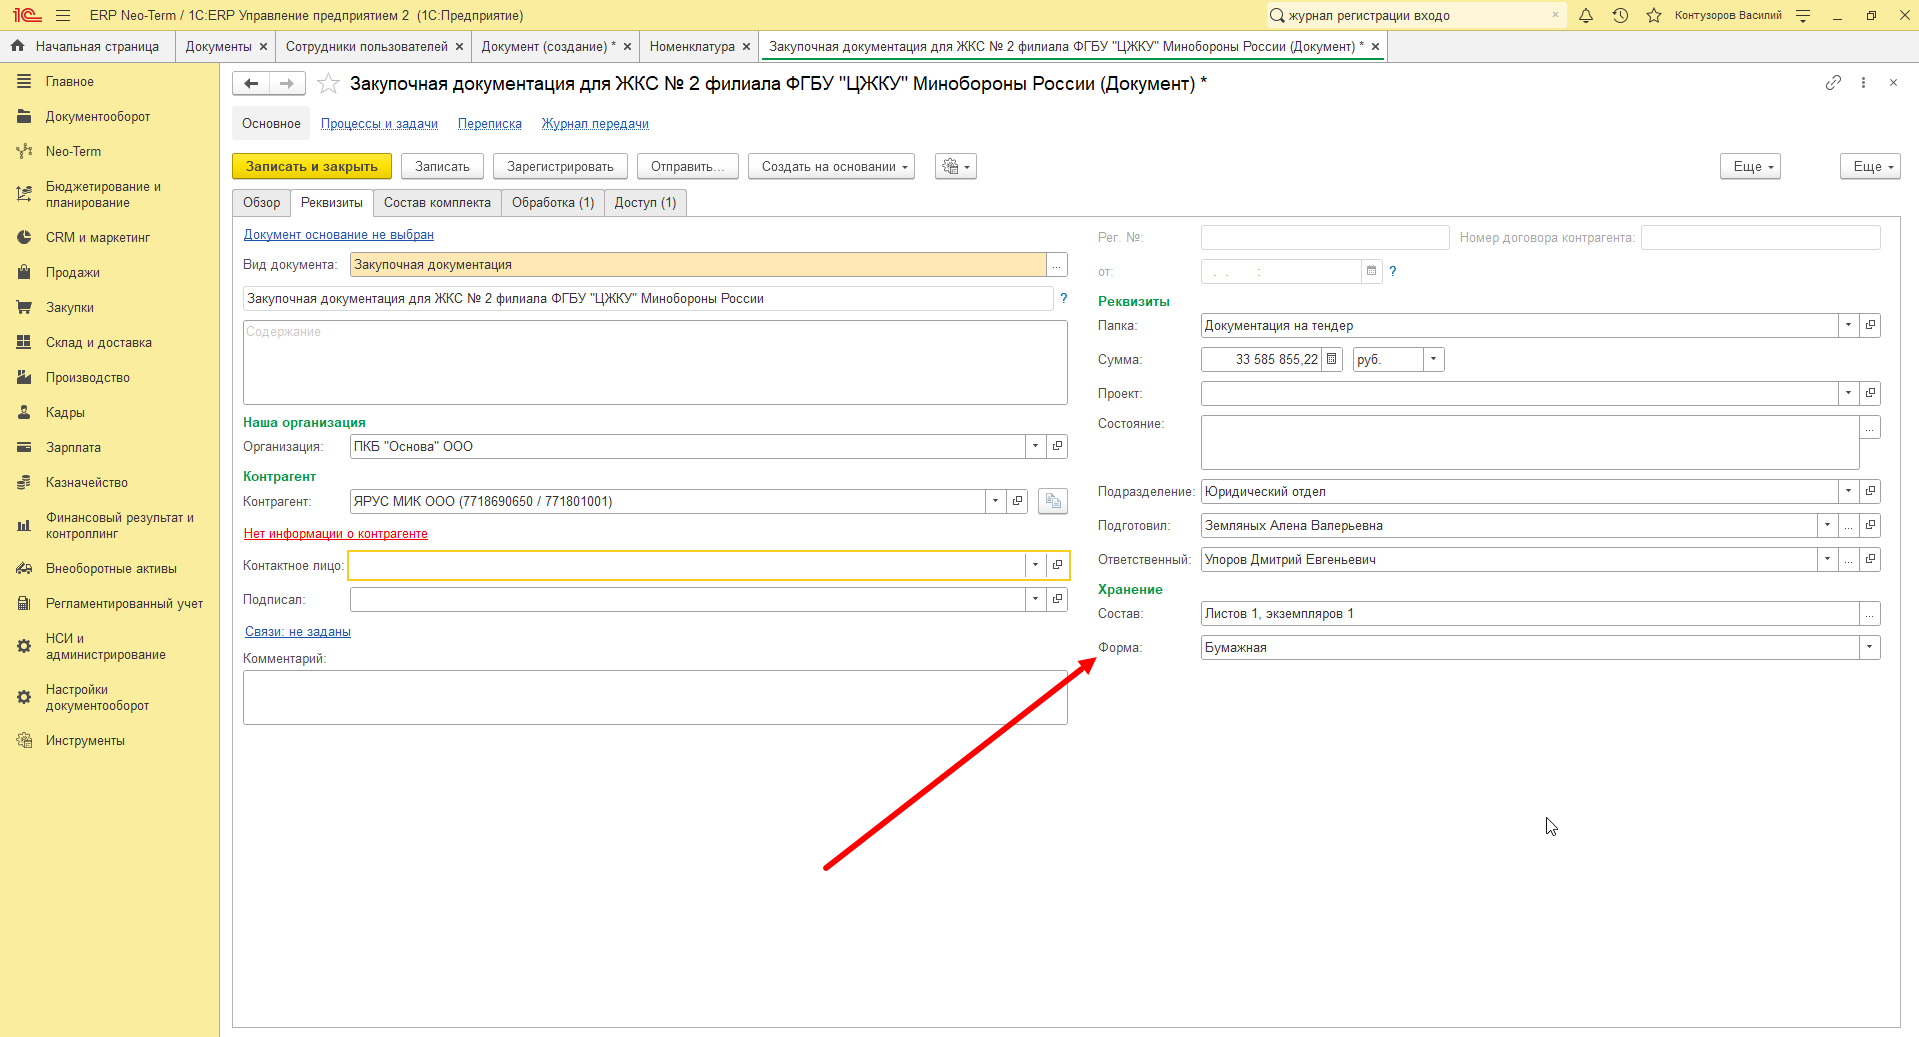Click the Отправить... button
Viewport: 1919px width, 1037px height.
688,166
